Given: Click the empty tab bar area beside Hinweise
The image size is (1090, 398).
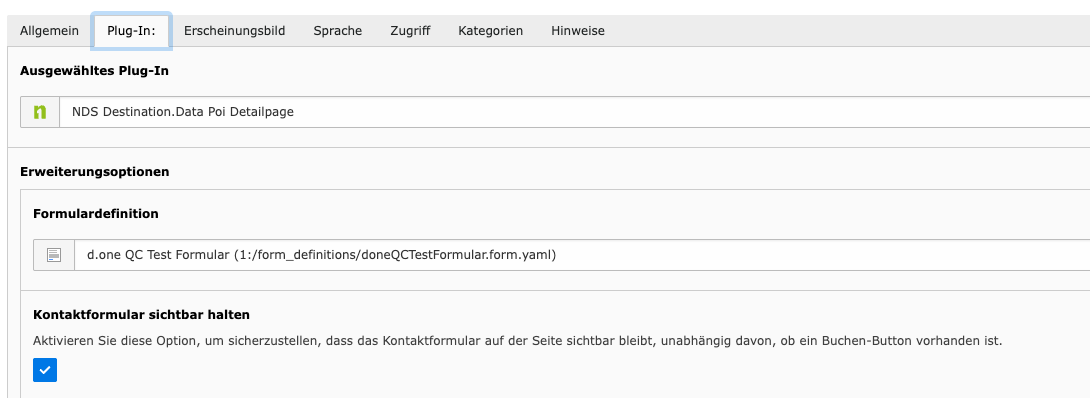Looking at the screenshot, I should pos(853,31).
